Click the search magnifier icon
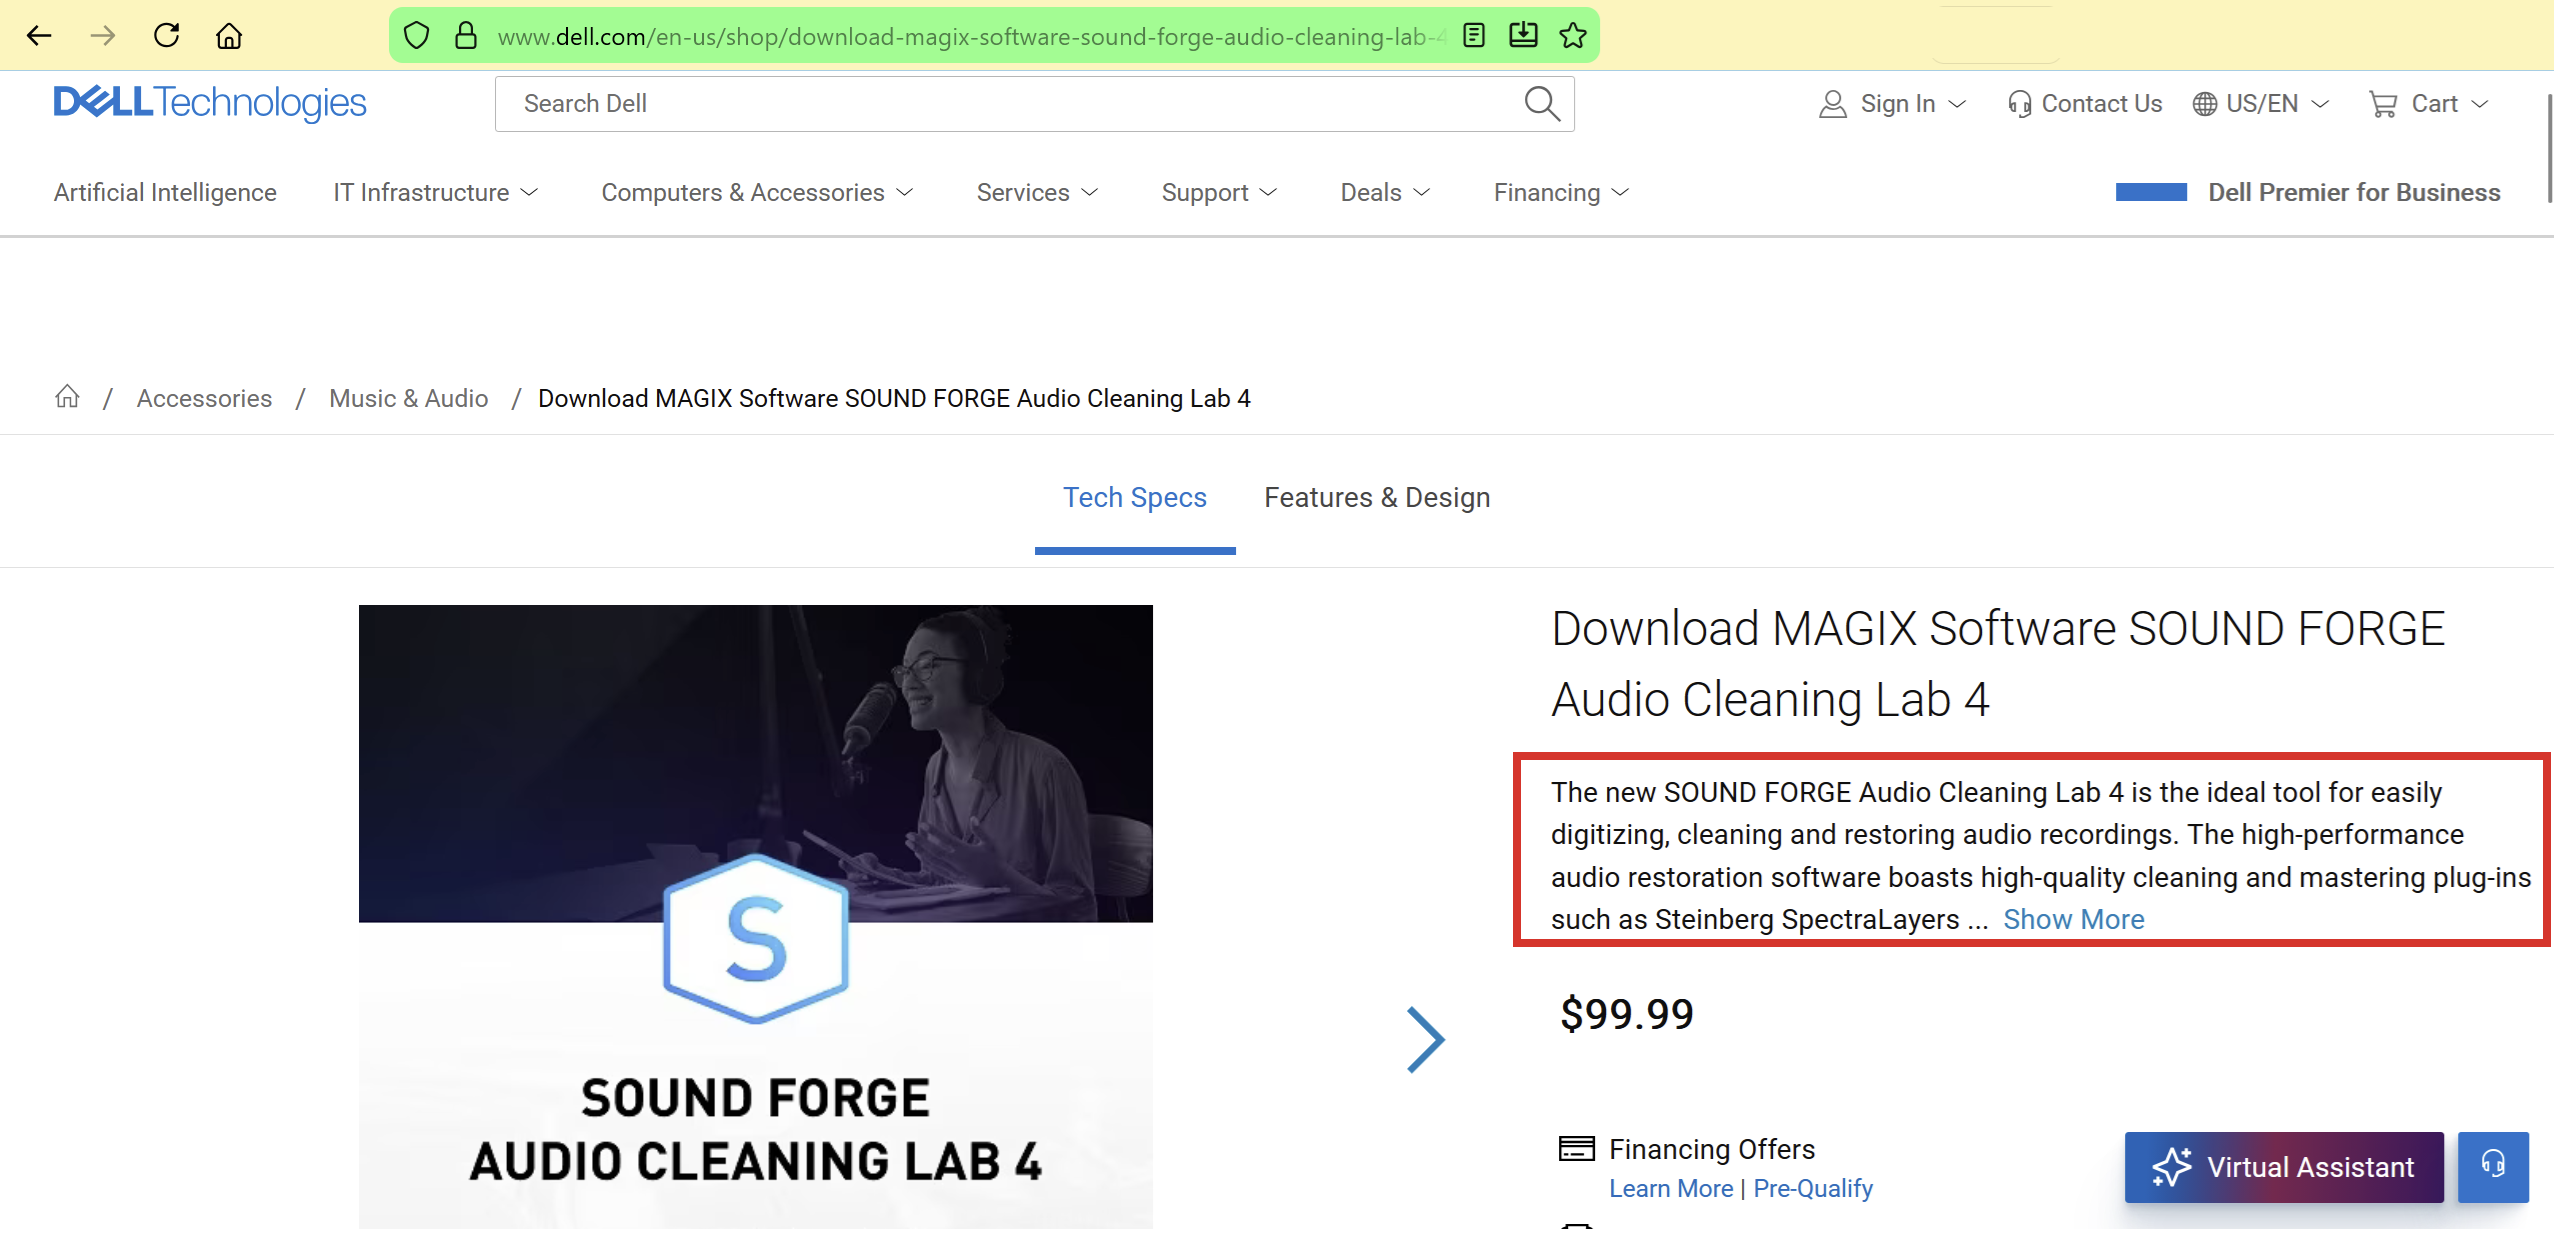 click(x=1541, y=103)
